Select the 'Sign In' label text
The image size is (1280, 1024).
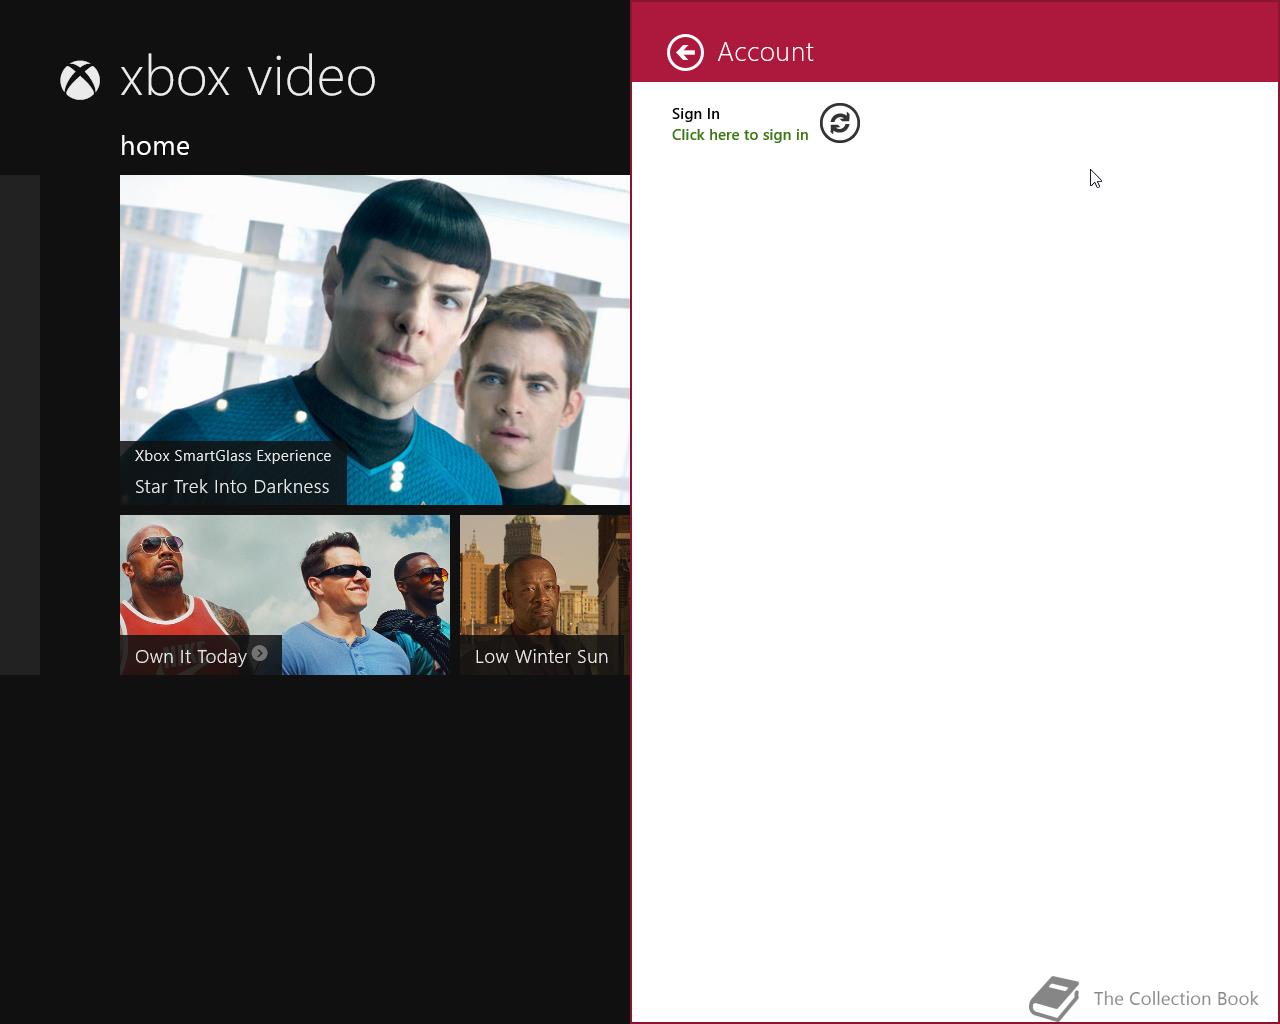pos(696,114)
